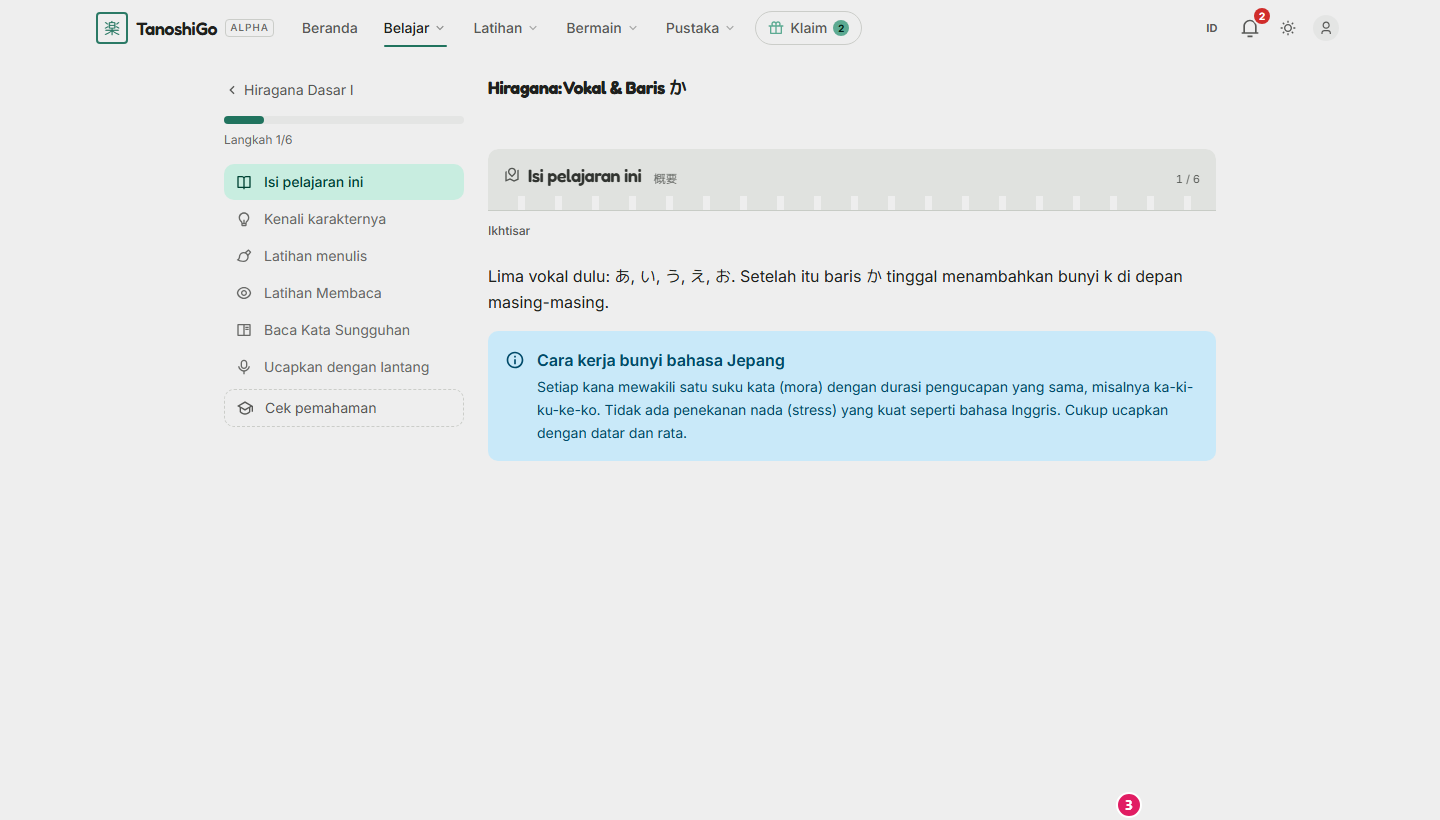Viewport: 1440px width, 820px height.
Task: Open Ucapkan dengan lantang step
Action: 344,367
